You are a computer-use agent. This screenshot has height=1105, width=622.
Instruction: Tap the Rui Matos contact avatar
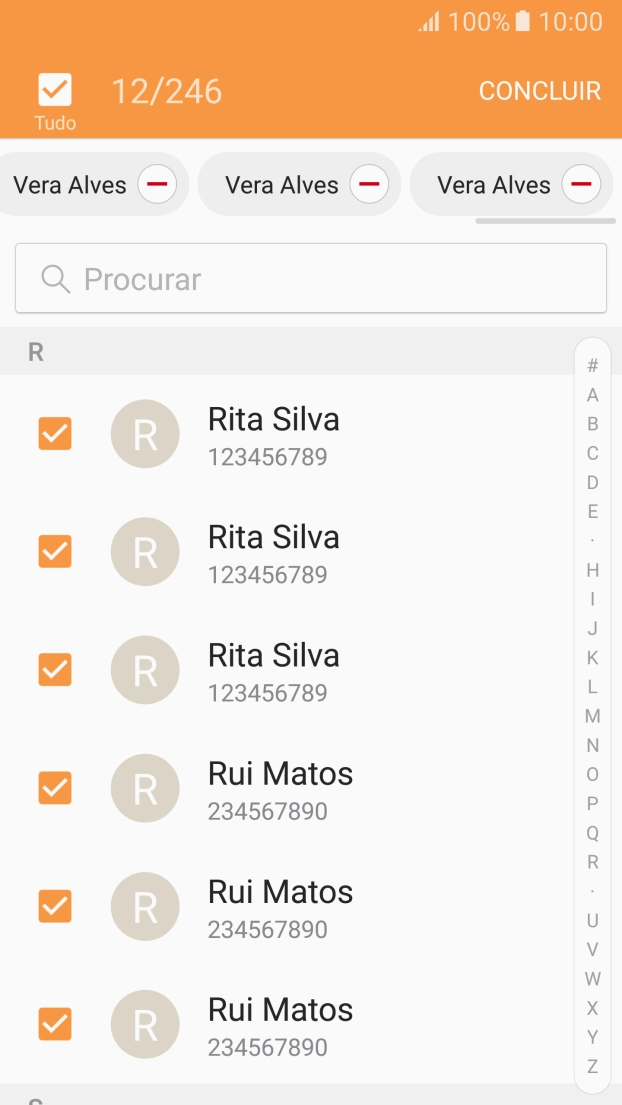145,788
